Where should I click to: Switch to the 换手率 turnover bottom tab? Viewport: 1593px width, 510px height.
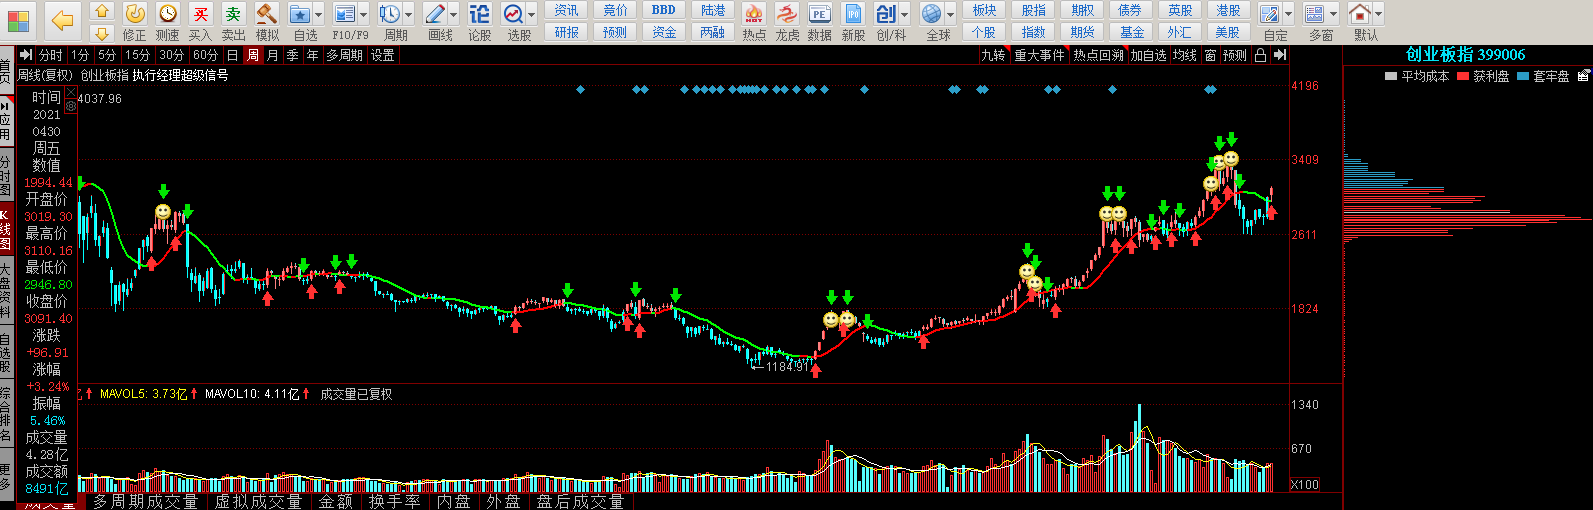394,501
